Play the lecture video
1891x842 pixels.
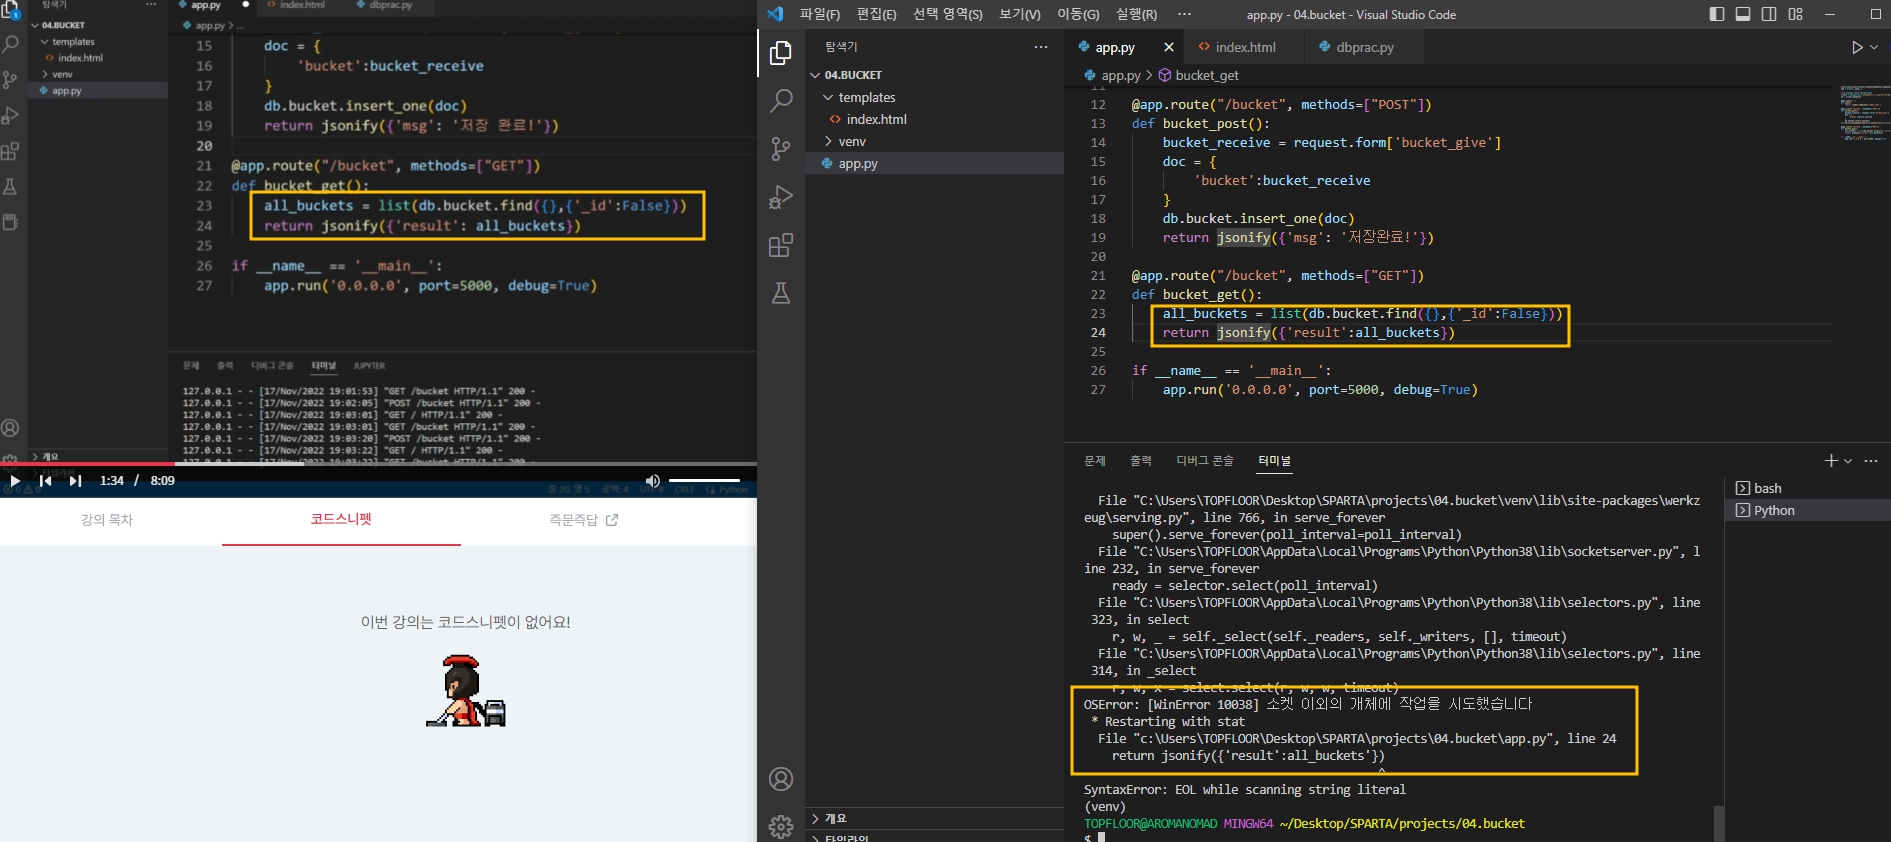(15, 481)
